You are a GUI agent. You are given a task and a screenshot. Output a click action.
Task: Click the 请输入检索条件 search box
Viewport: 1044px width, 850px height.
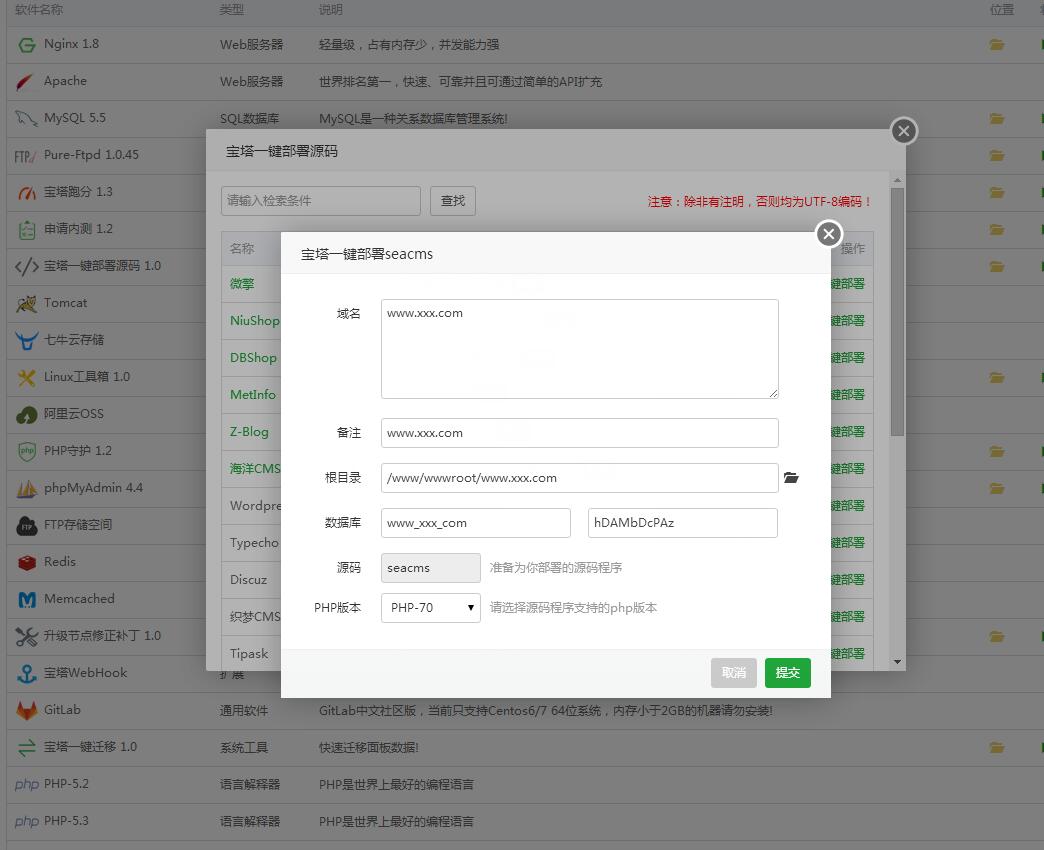point(321,201)
